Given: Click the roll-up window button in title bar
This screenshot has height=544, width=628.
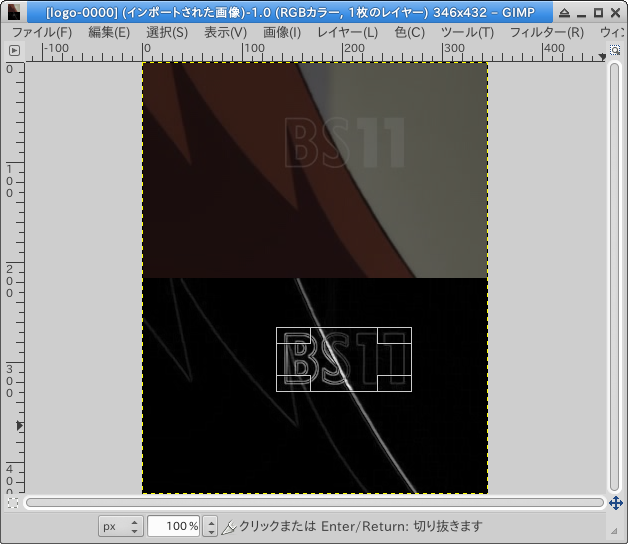Looking at the screenshot, I should (x=564, y=13).
